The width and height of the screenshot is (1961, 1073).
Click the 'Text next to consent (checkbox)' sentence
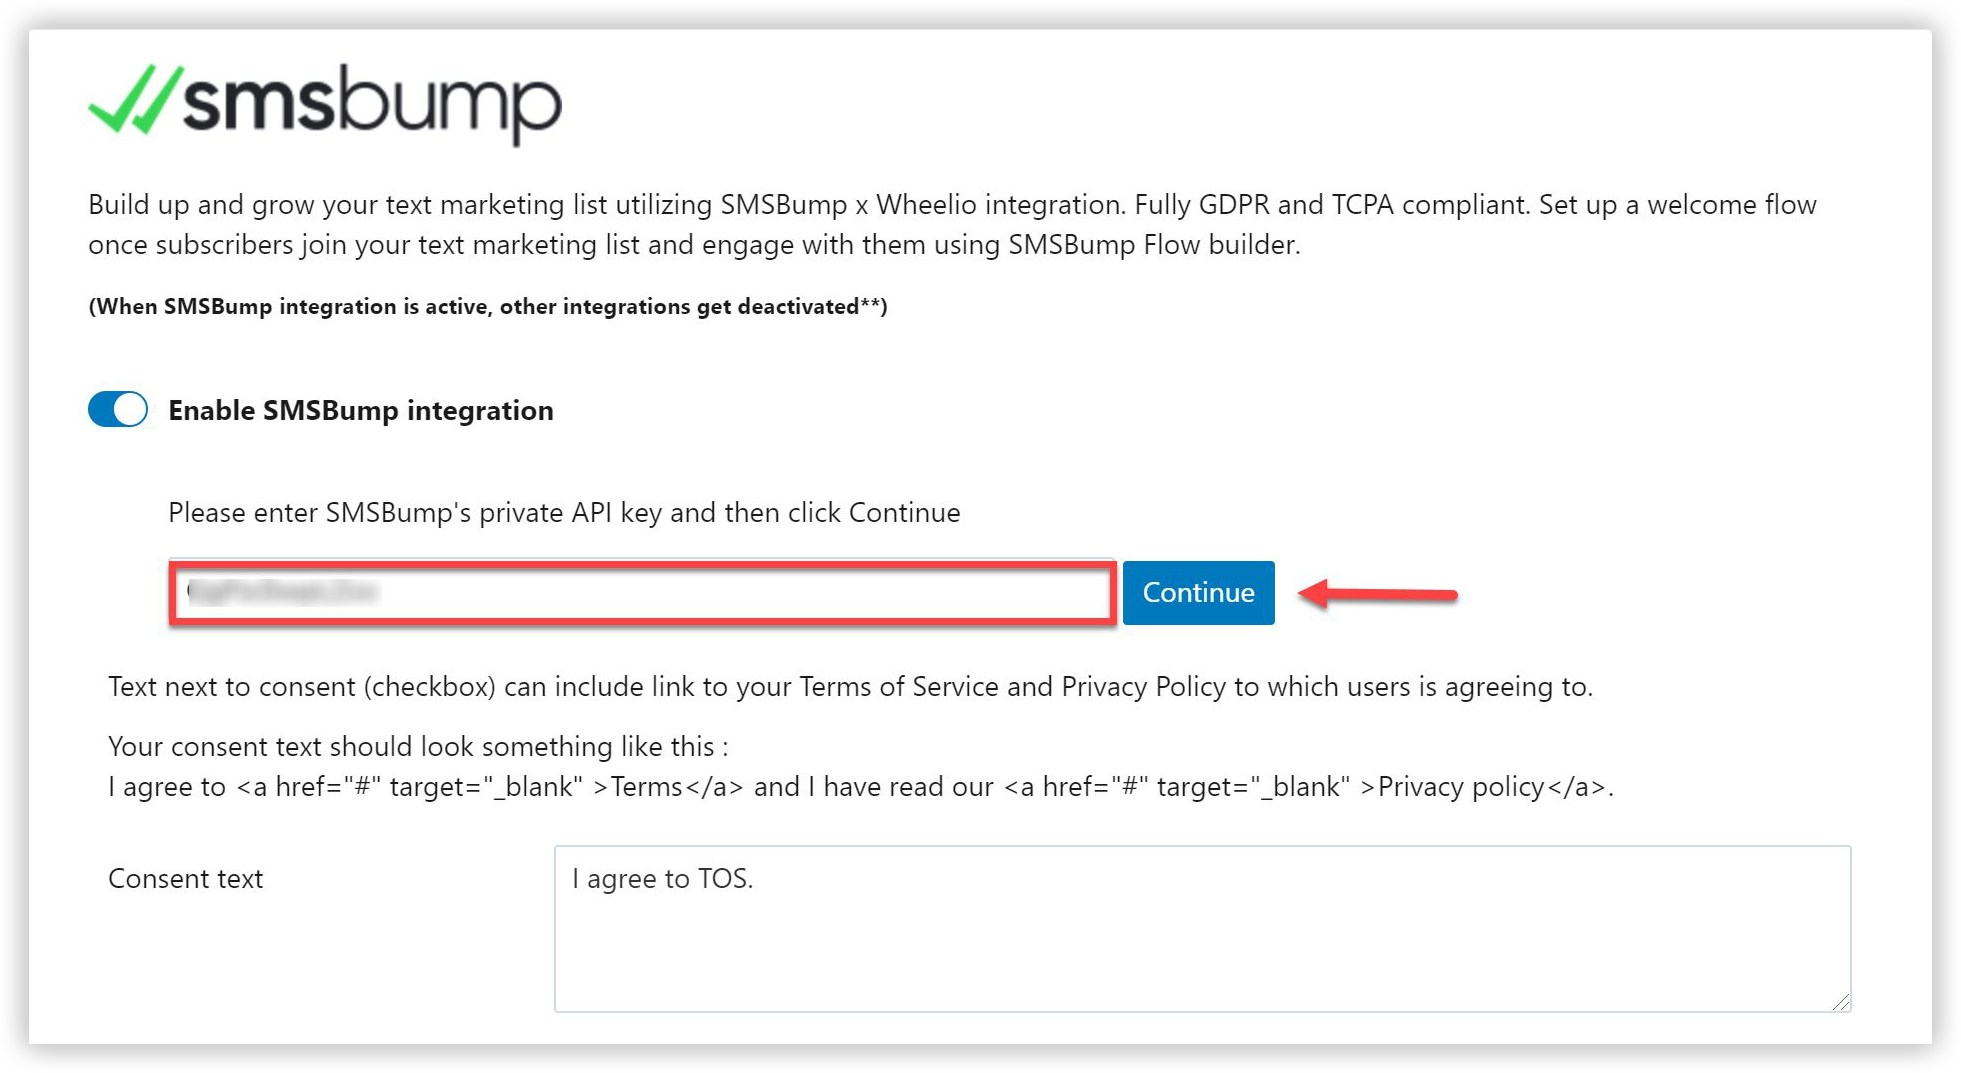pyautogui.click(x=850, y=686)
